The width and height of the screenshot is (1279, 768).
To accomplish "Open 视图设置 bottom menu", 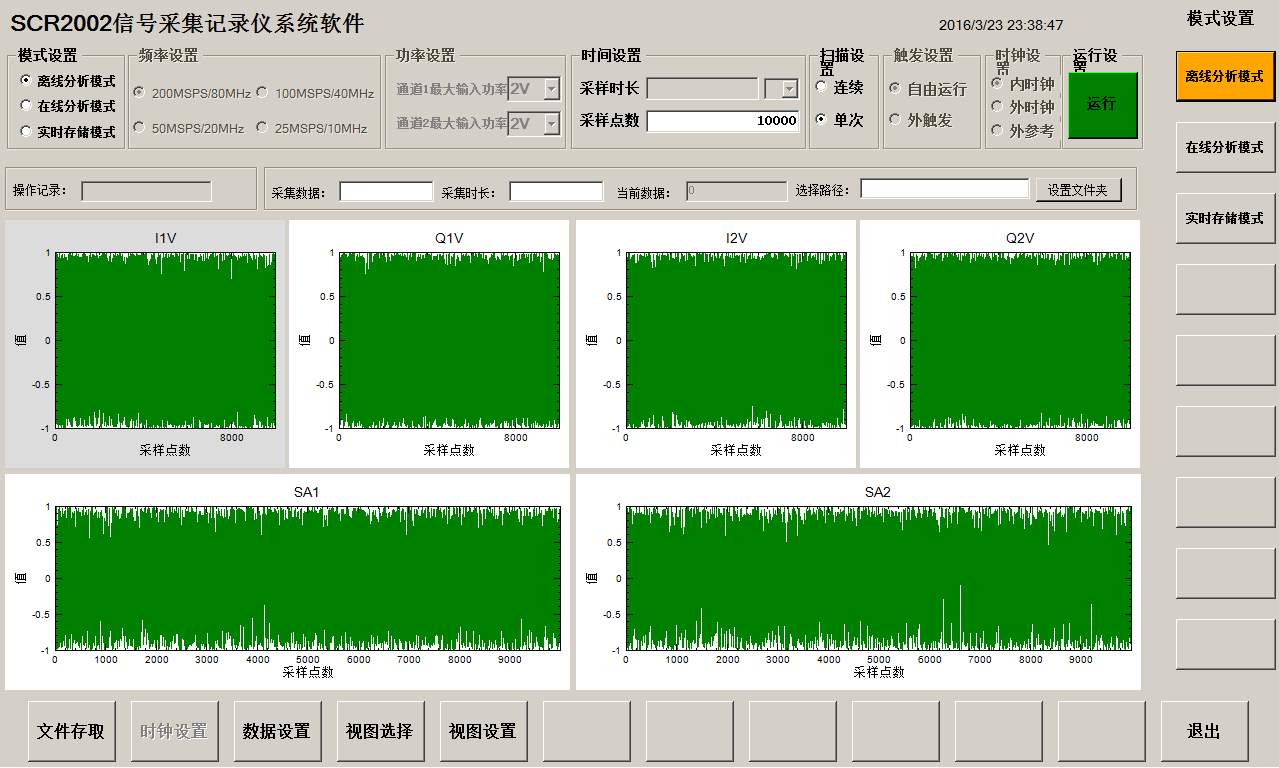I will 483,731.
